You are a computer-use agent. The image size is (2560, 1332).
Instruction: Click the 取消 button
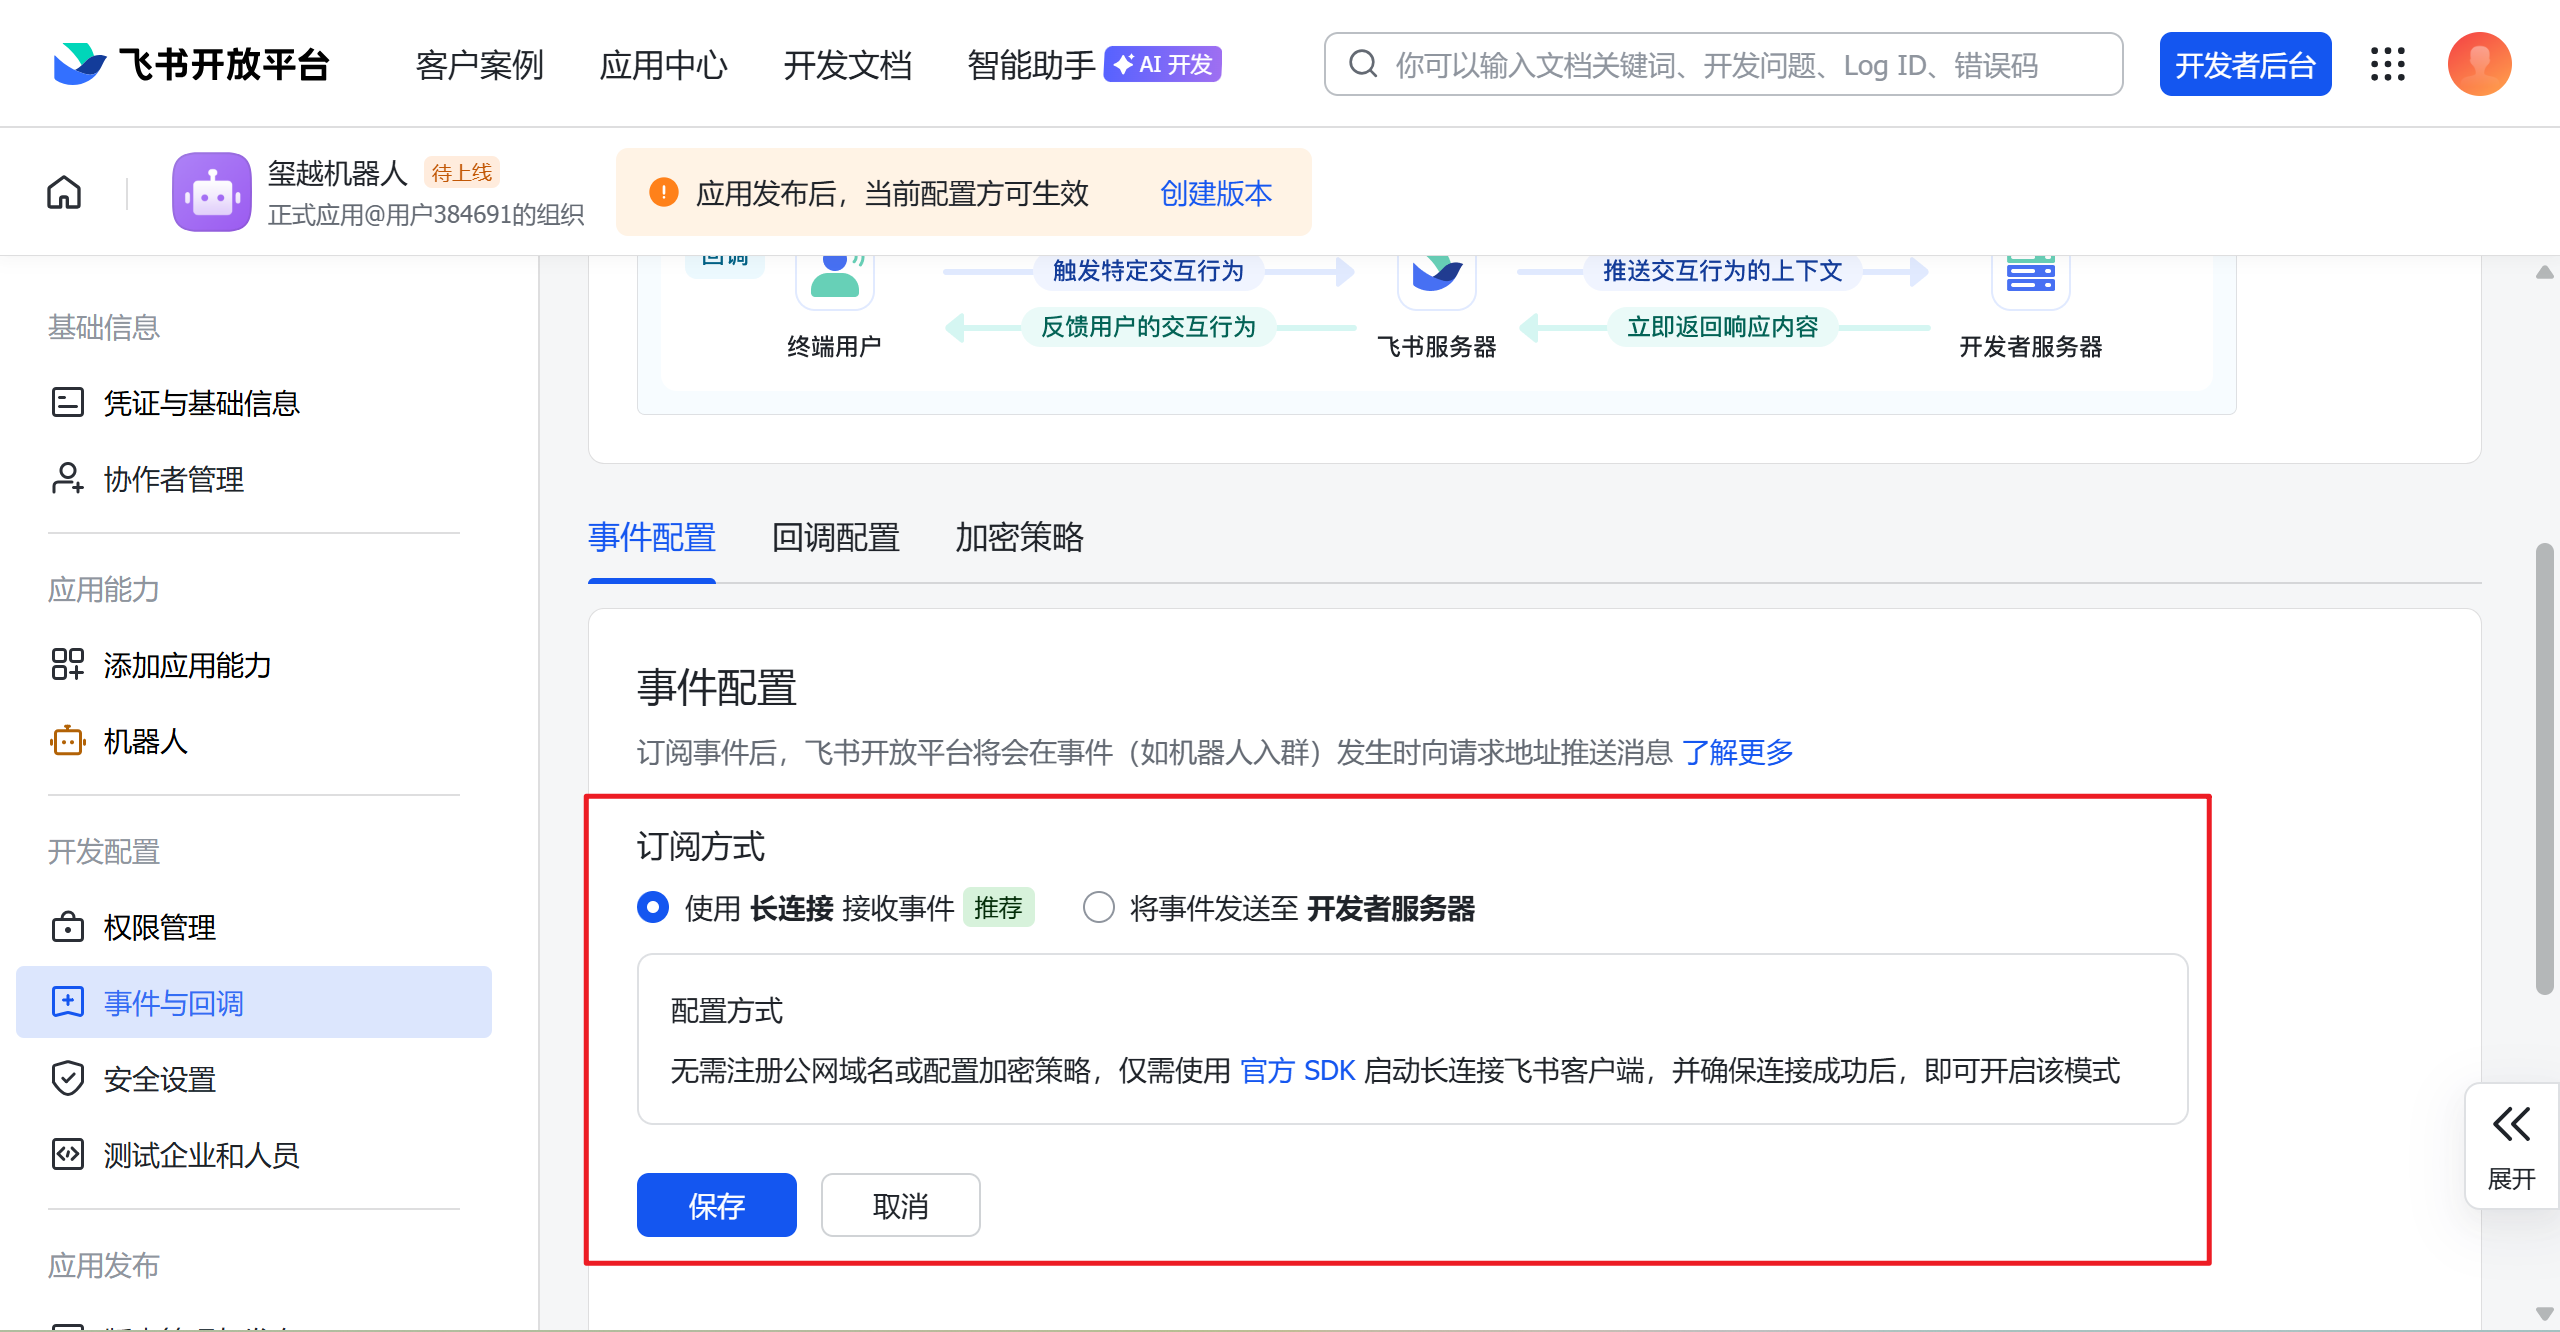(x=901, y=1205)
